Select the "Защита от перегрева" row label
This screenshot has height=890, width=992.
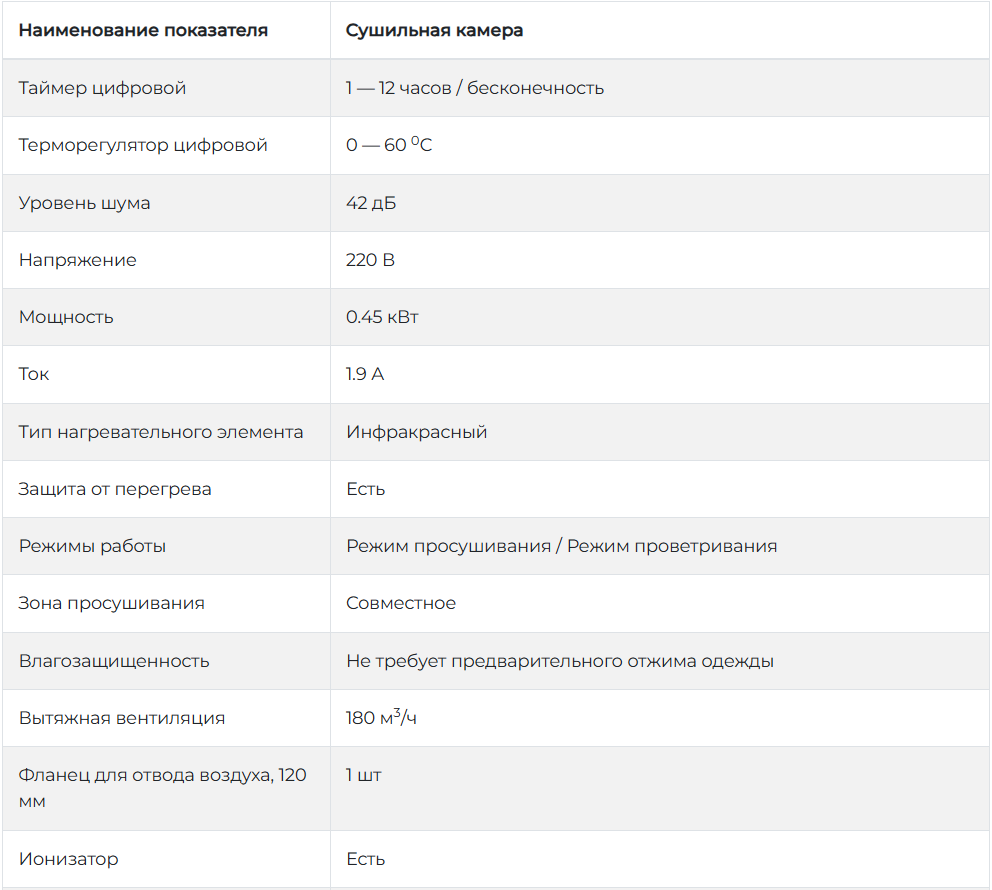pyautogui.click(x=115, y=489)
